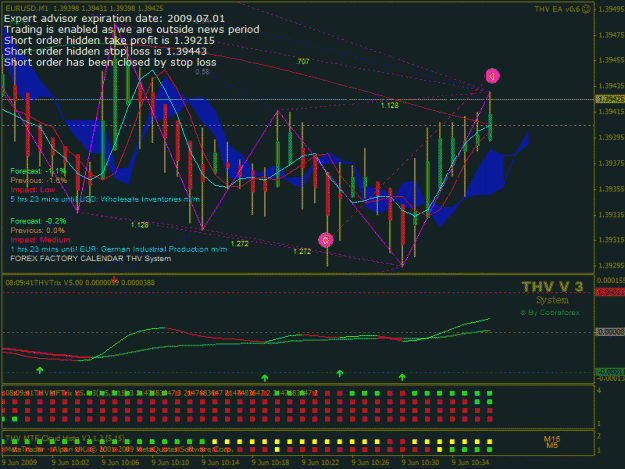The height and width of the screenshot is (469, 625).
Task: Click the 'Forecast: -1.1%' news label
Action: pos(38,171)
